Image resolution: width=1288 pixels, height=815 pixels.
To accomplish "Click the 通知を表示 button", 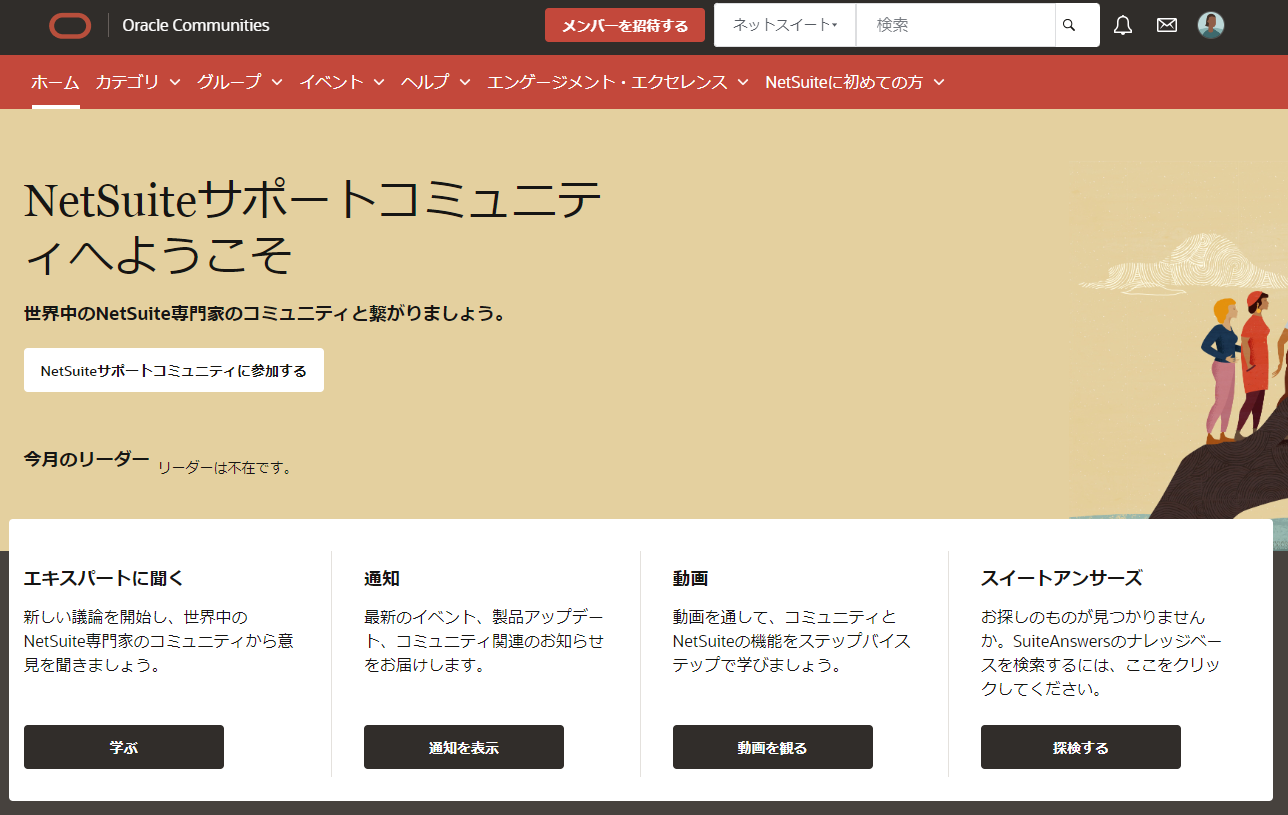I will coord(464,747).
